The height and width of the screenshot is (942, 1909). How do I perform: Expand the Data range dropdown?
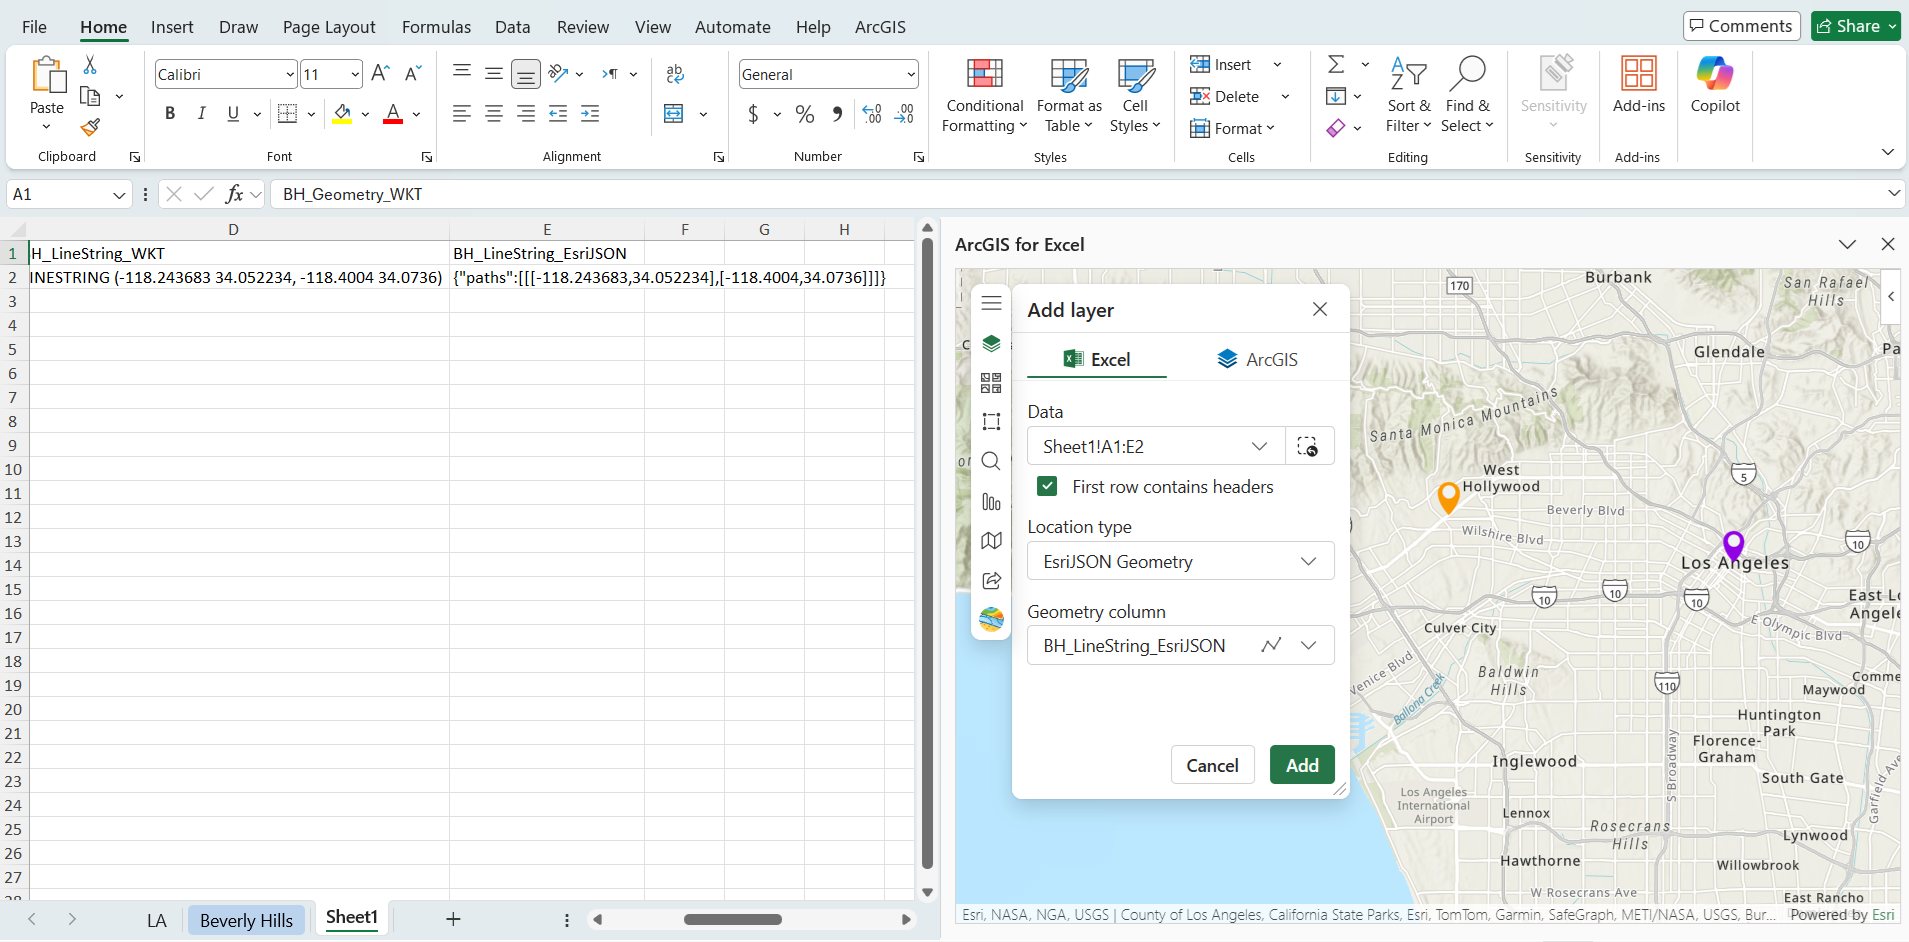[1259, 447]
